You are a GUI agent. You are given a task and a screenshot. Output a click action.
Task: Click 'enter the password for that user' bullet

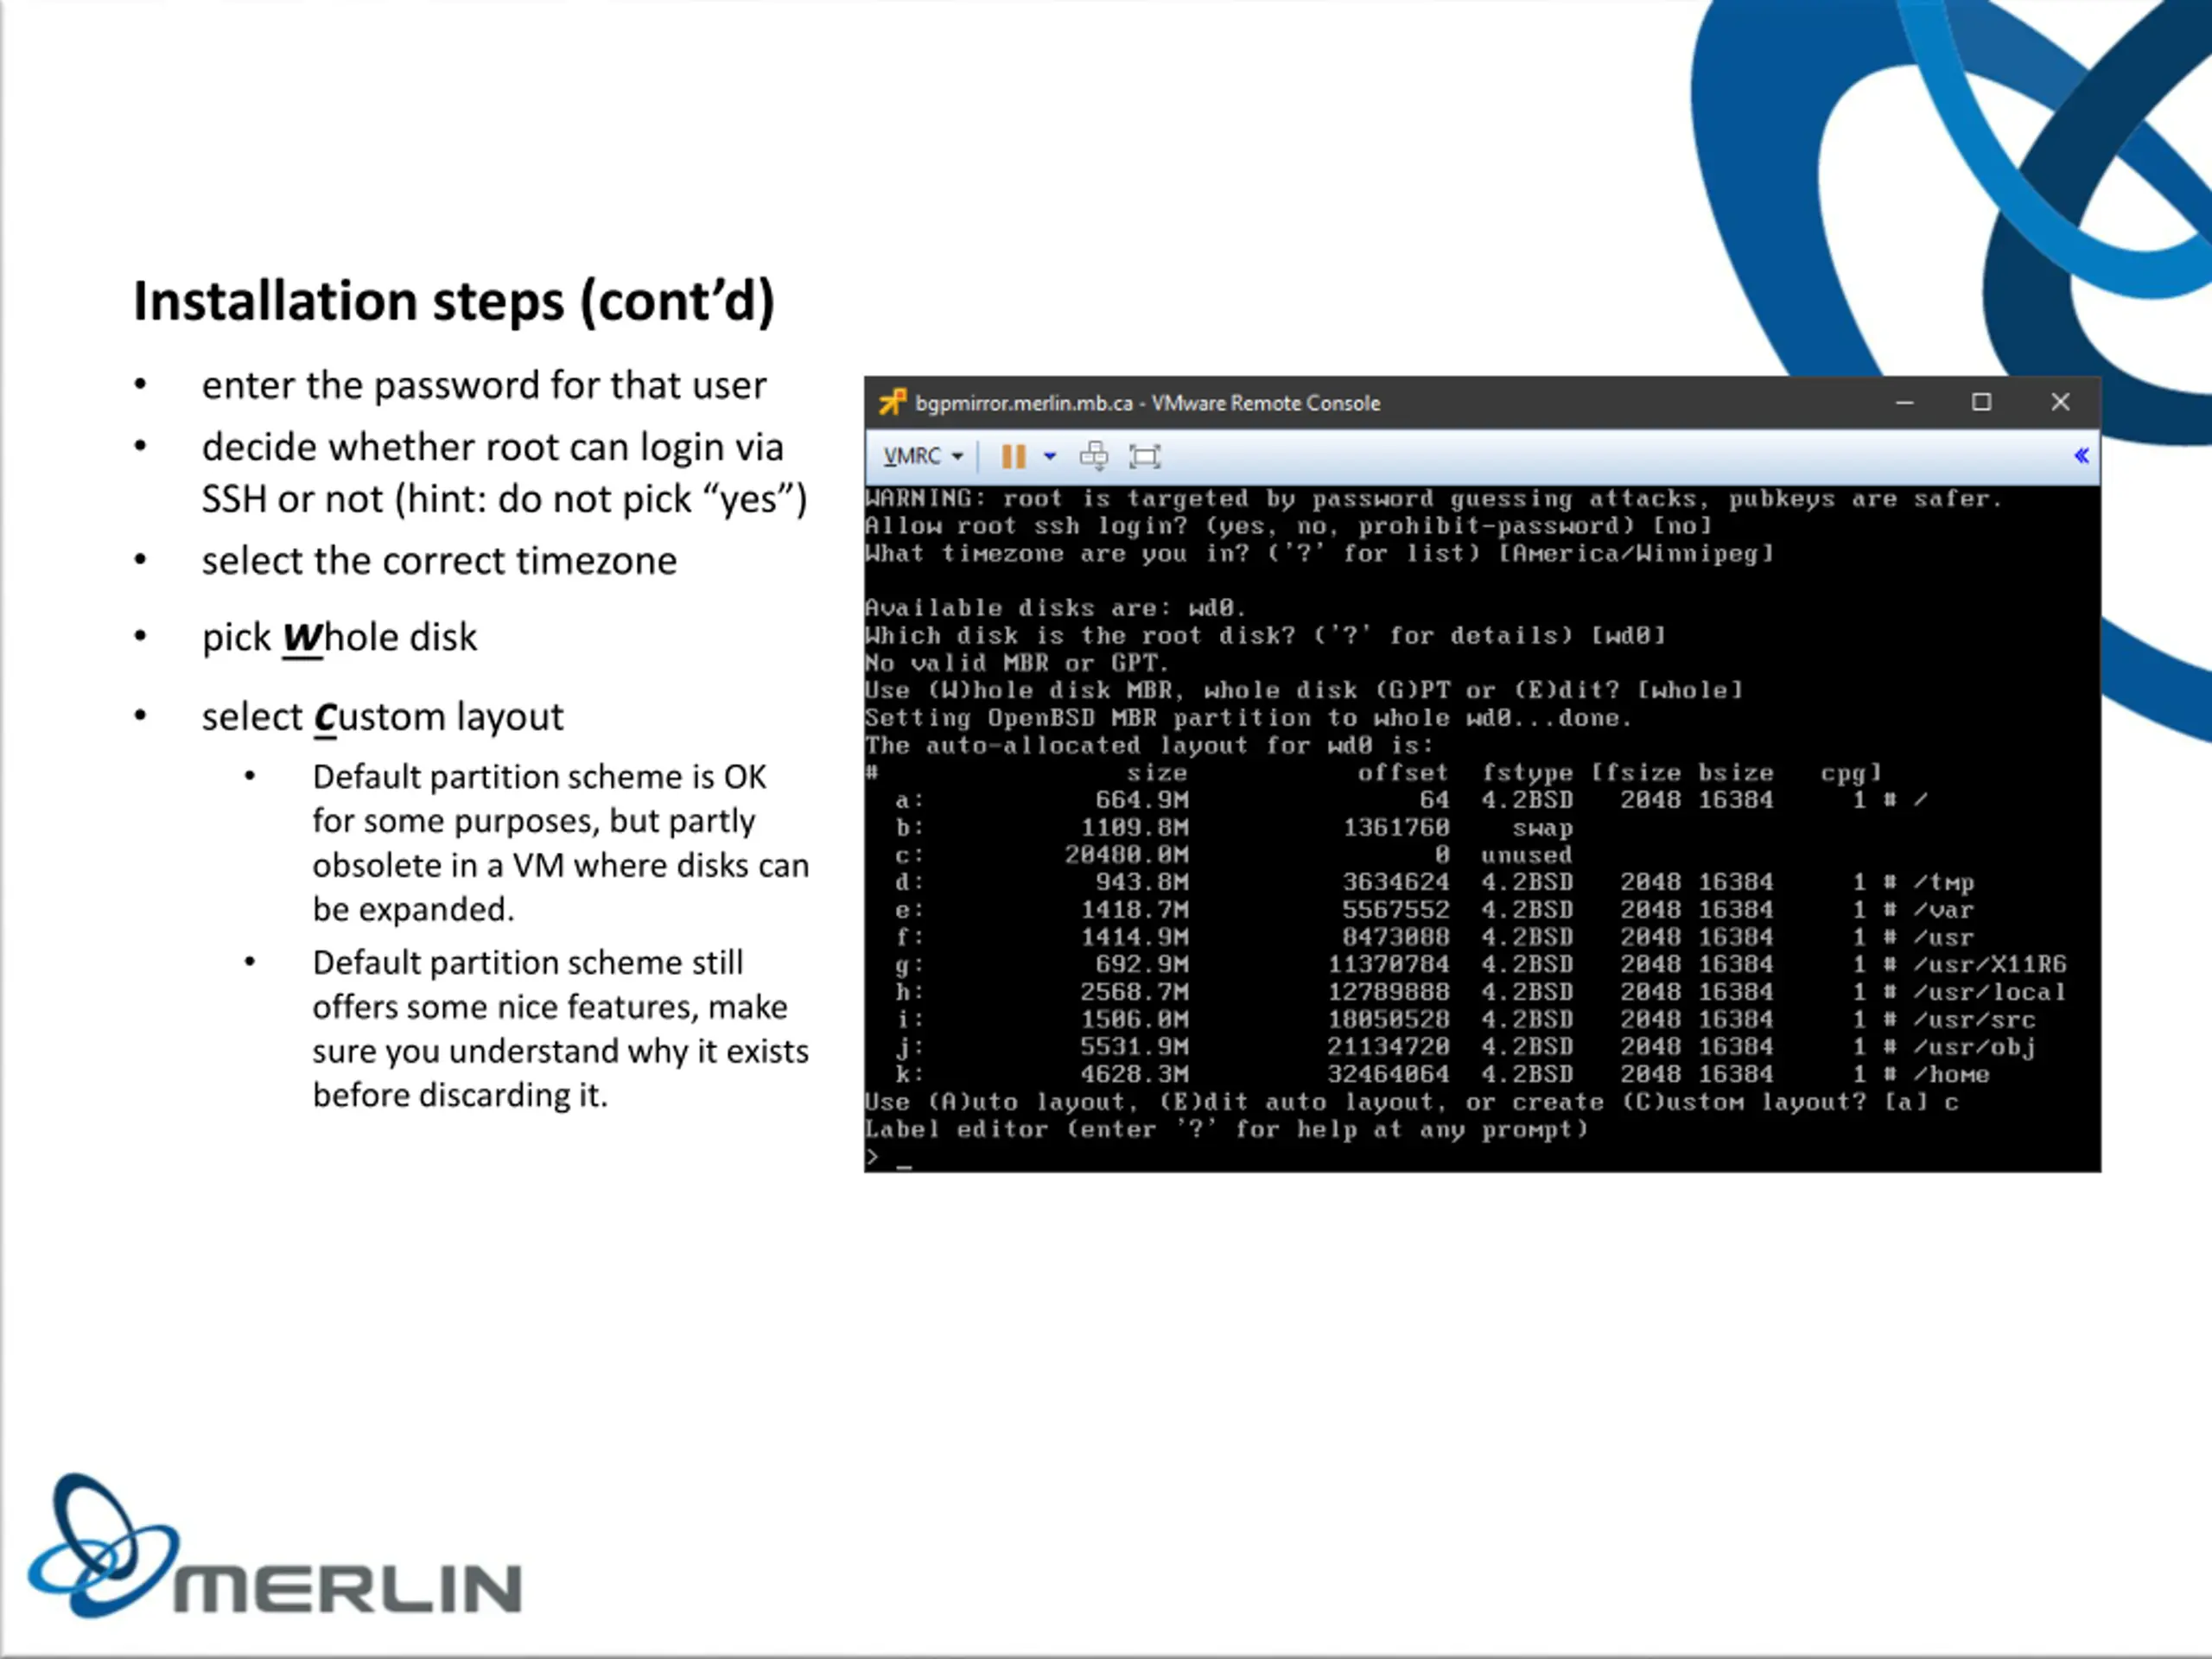click(x=484, y=385)
